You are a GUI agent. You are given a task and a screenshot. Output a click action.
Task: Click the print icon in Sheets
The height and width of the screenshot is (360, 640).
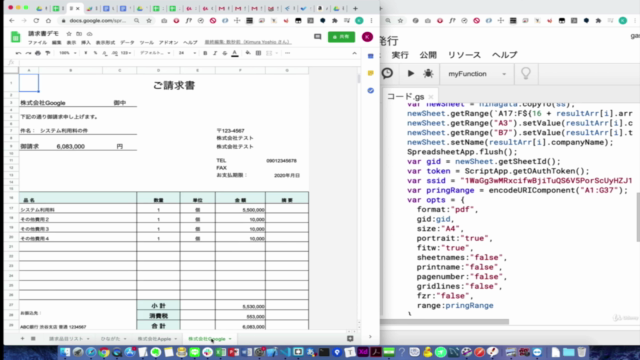click(x=38, y=53)
